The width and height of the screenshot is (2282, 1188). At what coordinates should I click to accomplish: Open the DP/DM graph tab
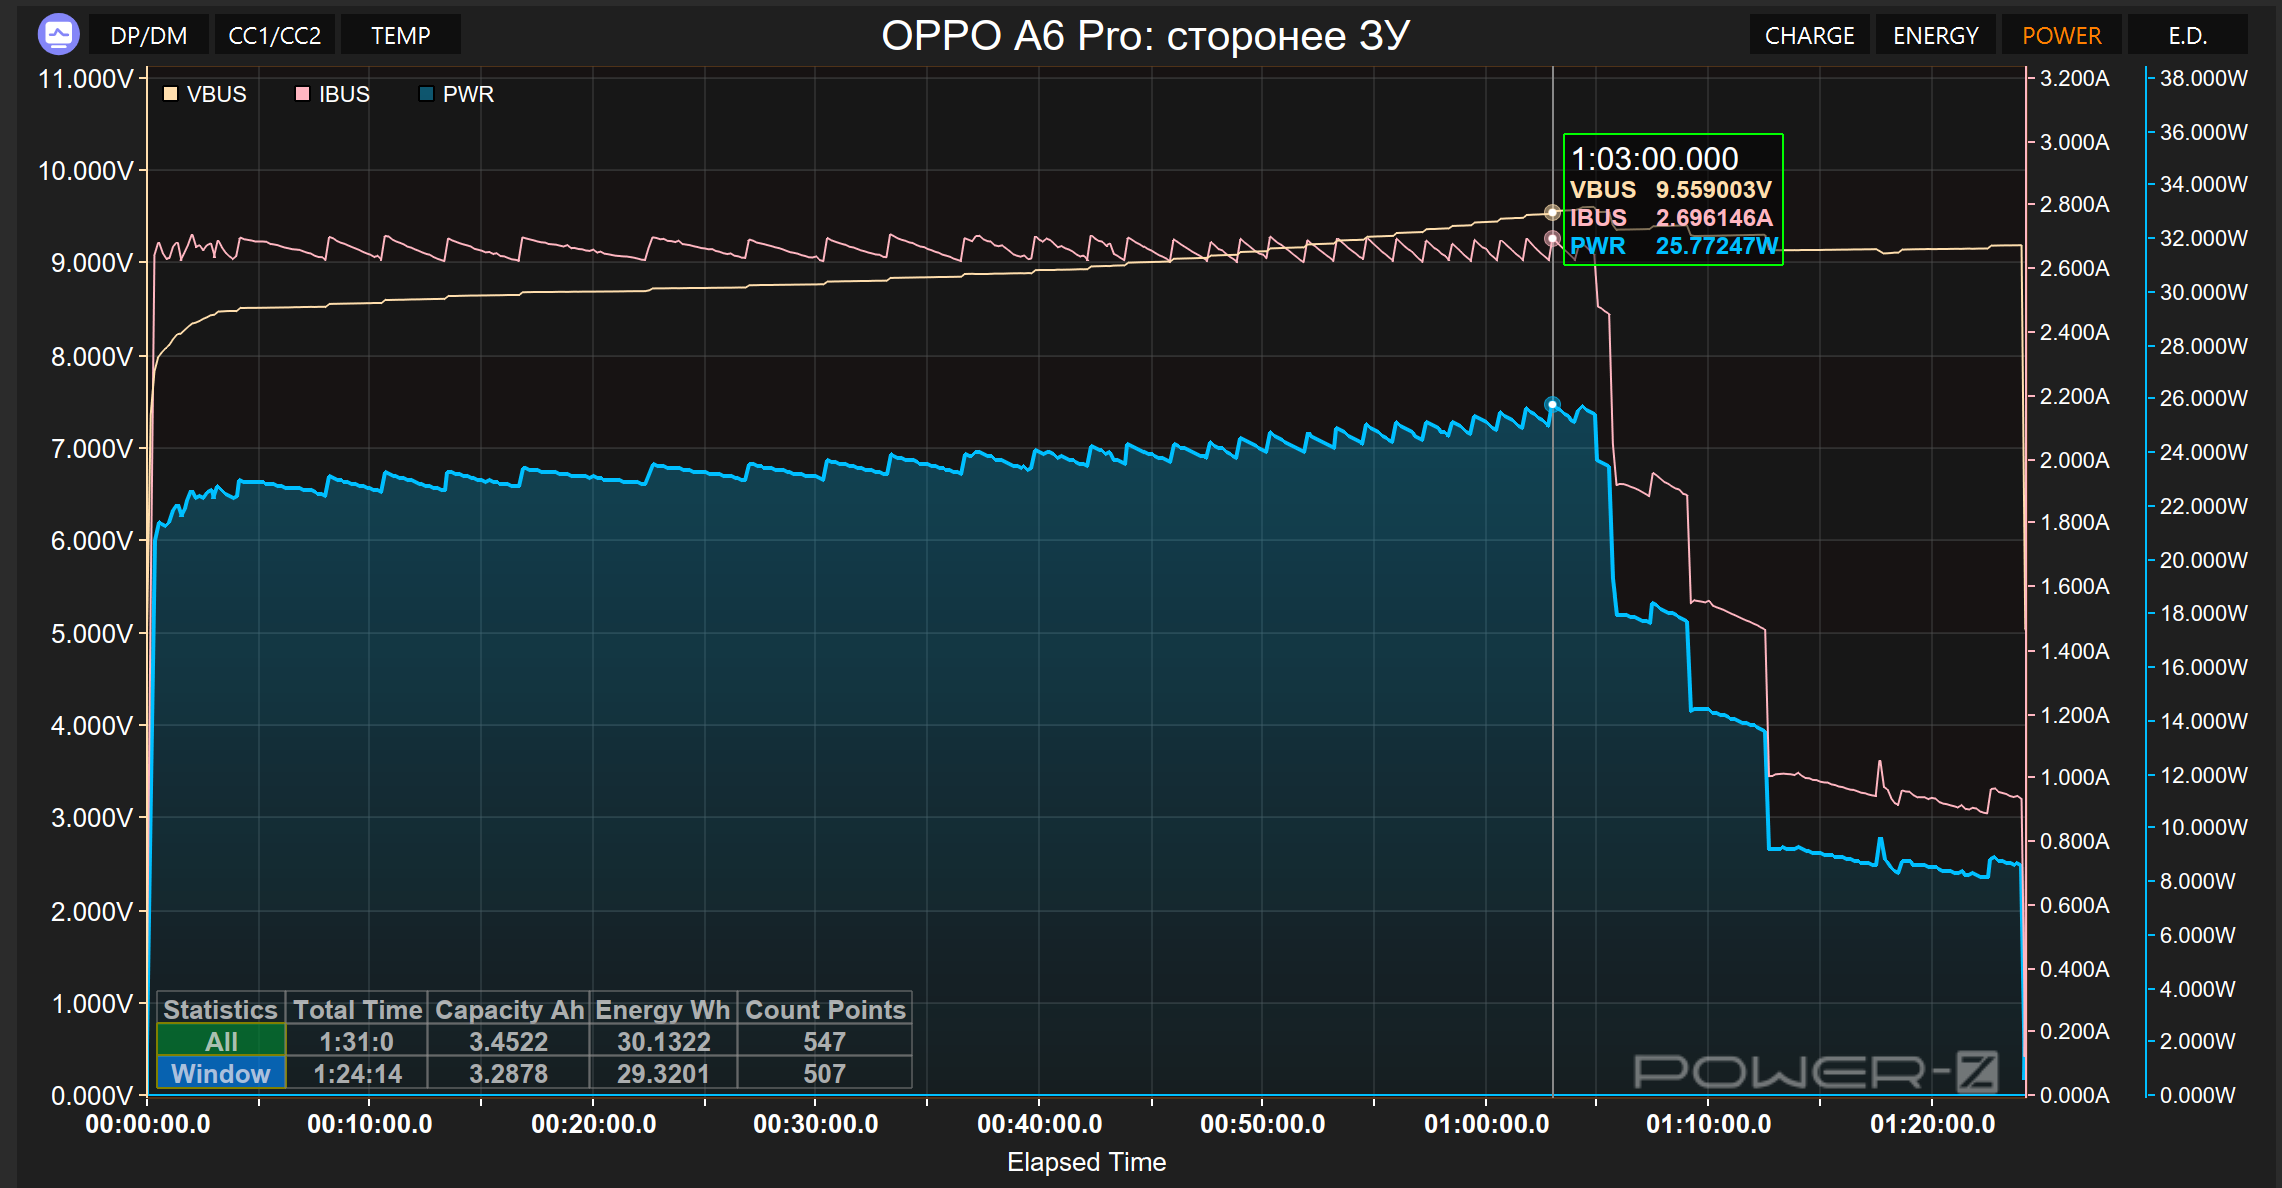tap(148, 35)
